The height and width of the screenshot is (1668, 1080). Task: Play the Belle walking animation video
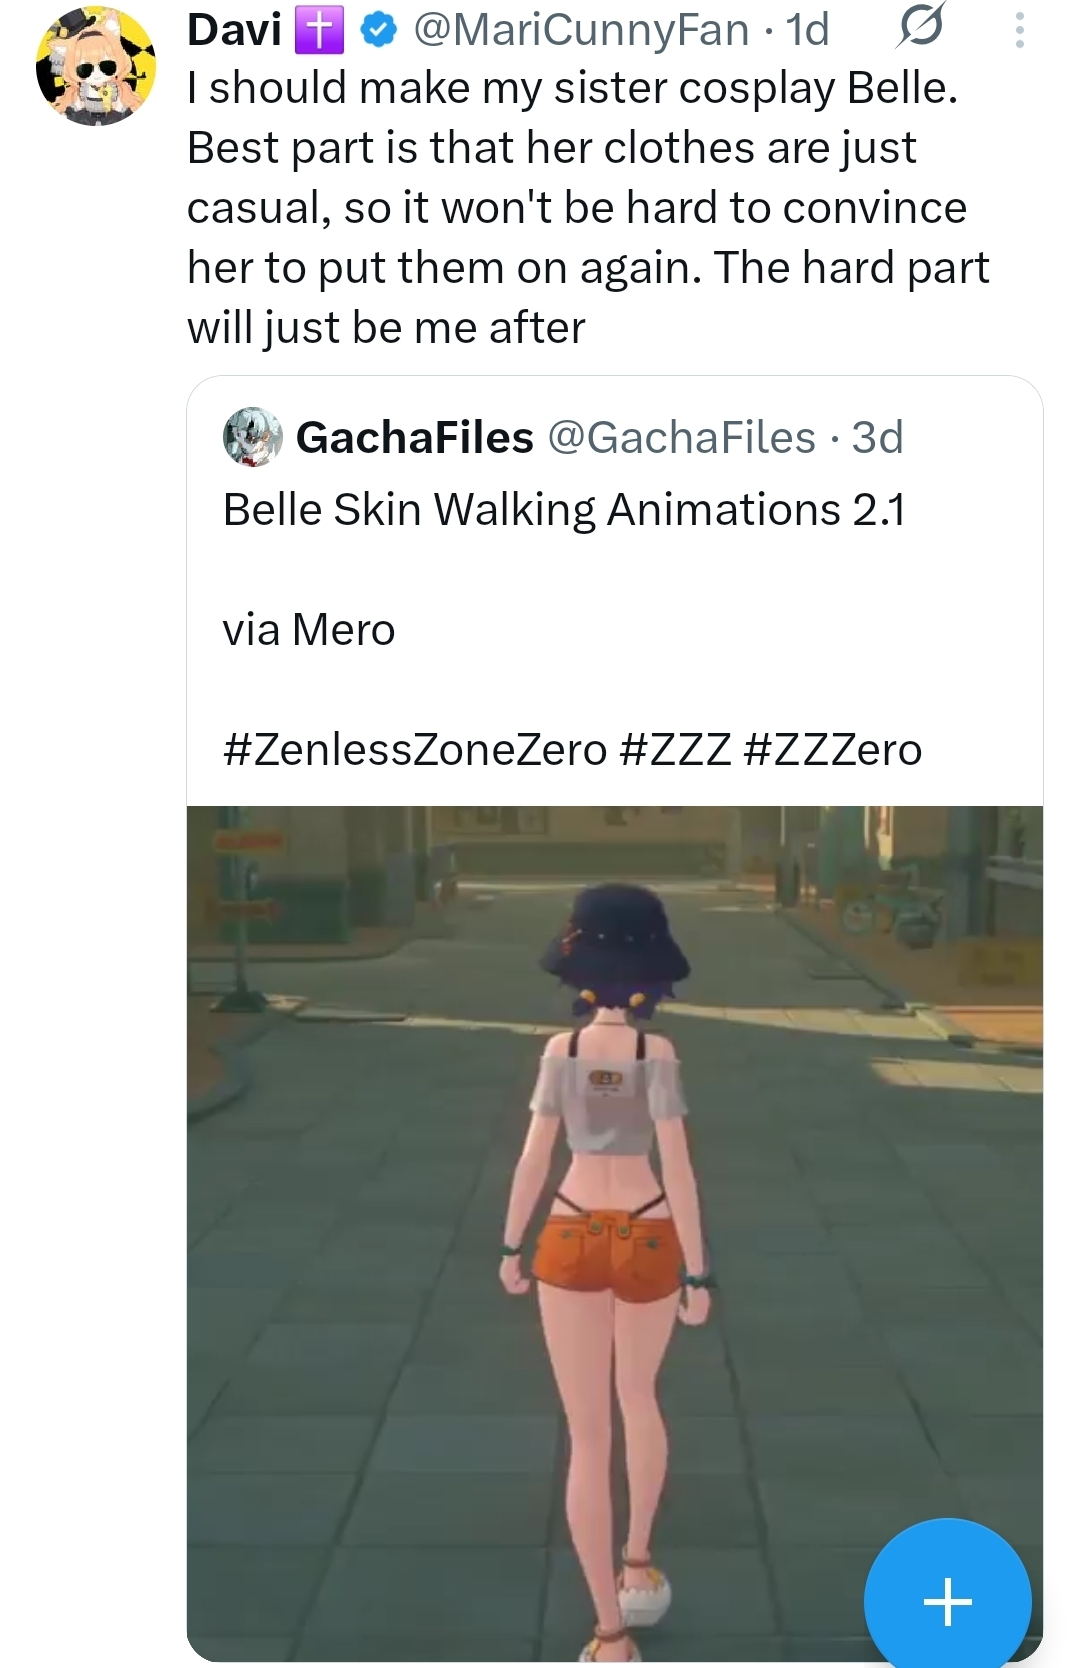614,1233
